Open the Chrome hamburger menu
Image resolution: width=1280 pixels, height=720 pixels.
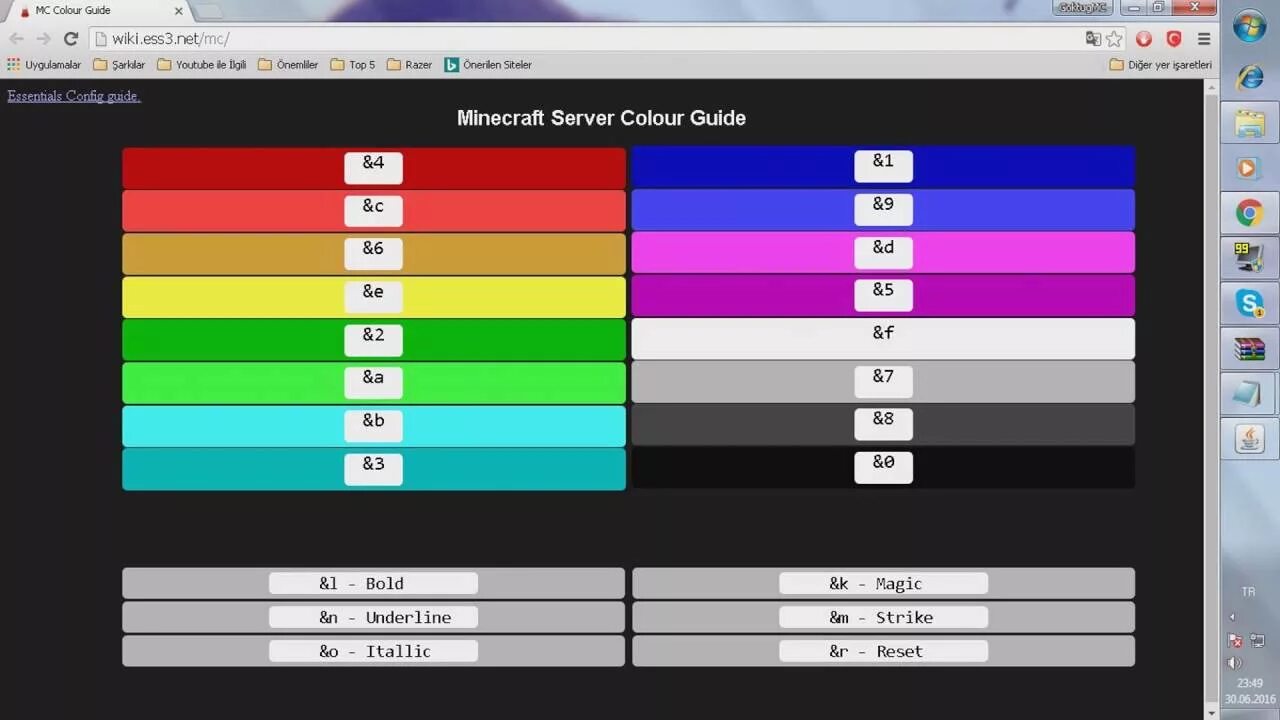pyautogui.click(x=1204, y=39)
